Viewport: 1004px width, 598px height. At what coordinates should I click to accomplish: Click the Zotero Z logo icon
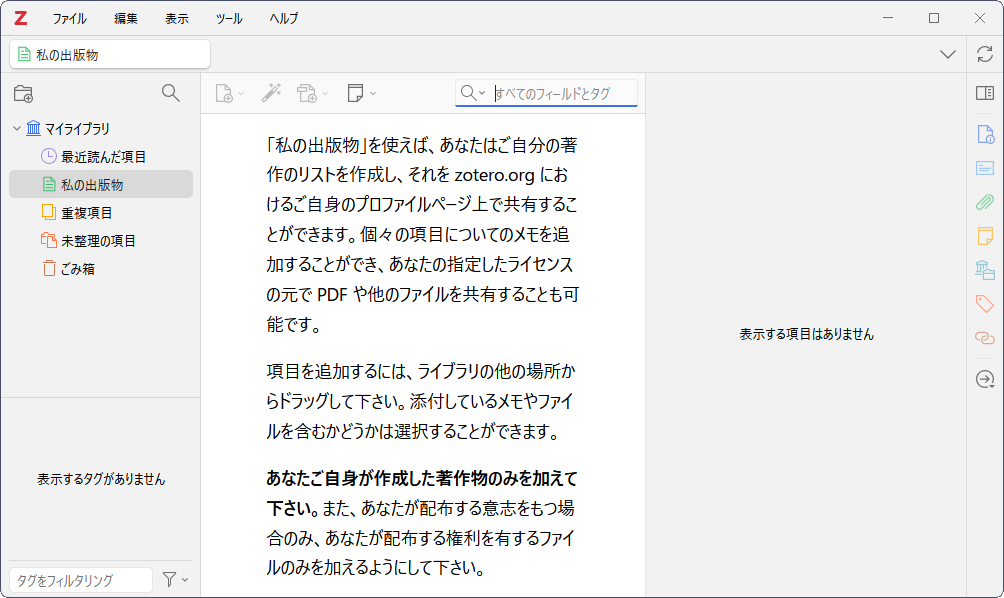coord(21,19)
